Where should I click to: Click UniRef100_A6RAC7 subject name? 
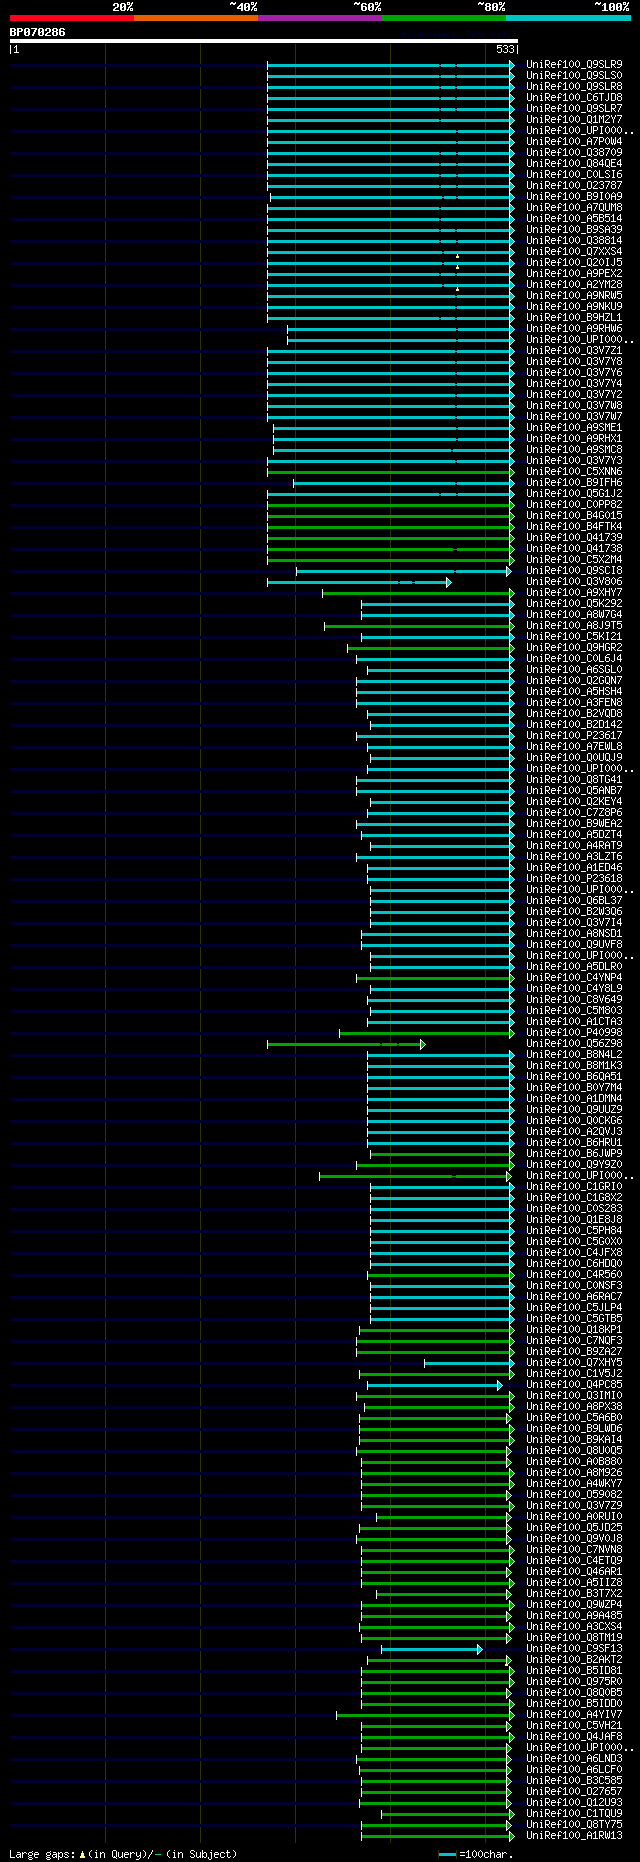[574, 1297]
